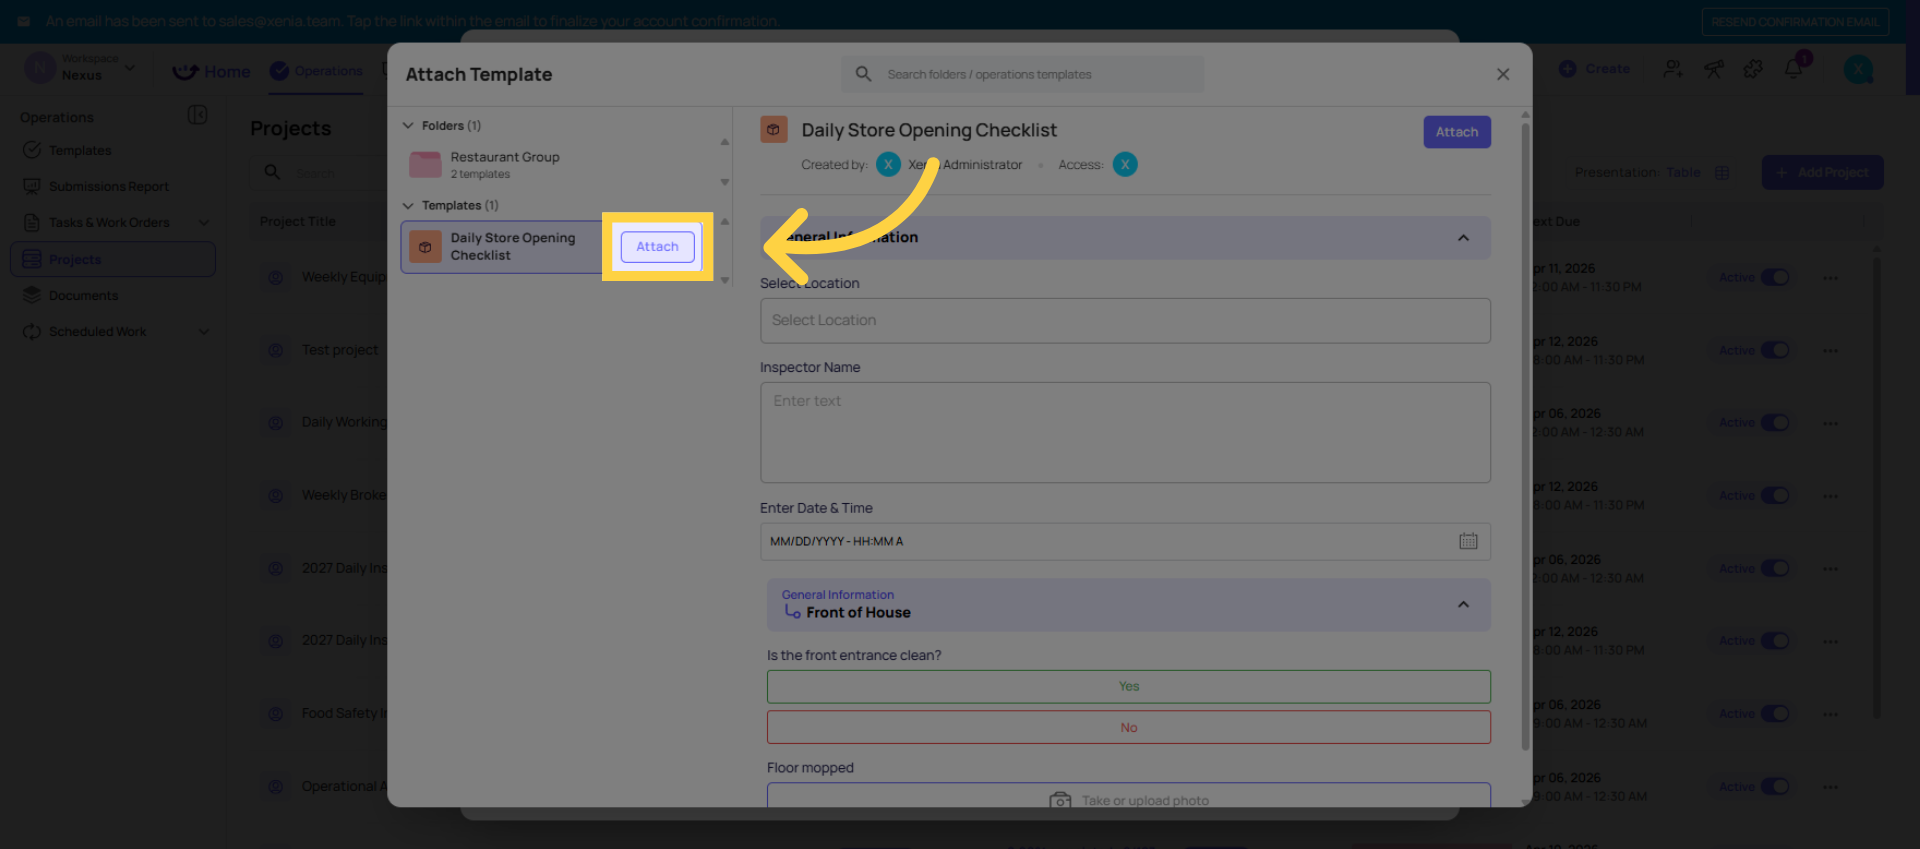Open the telescope icon in top bar
Screen dimensions: 1920x849
[x=1714, y=69]
